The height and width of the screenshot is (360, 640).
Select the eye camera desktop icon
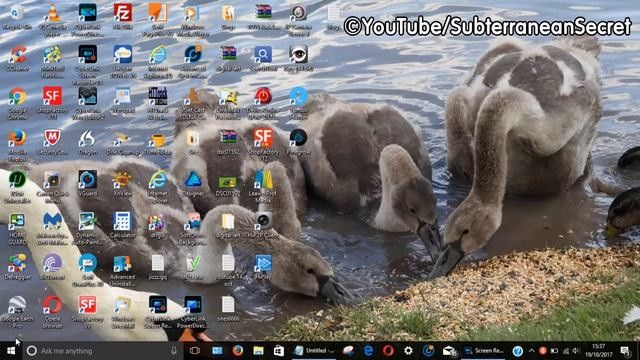[x=298, y=58]
